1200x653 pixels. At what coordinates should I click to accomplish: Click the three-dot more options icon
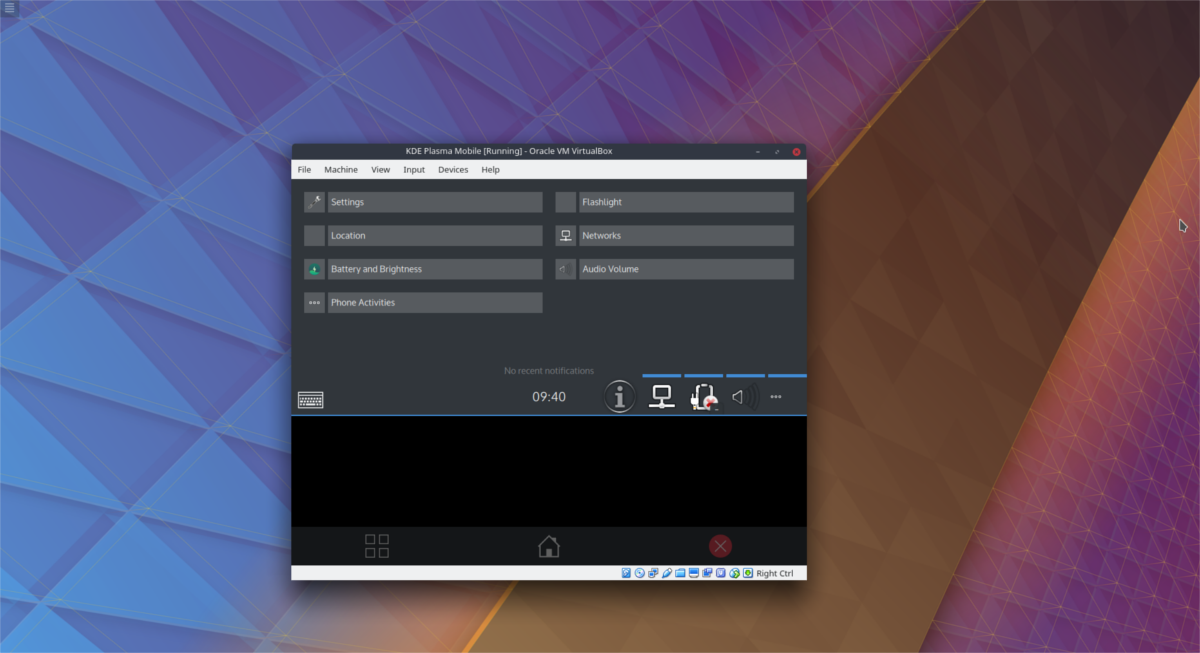pos(776,397)
